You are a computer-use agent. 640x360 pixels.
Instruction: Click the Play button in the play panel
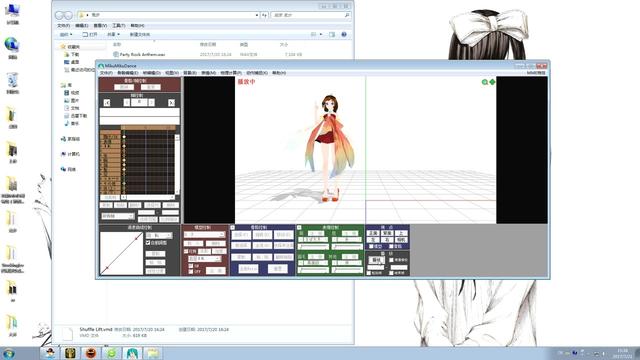point(376,260)
